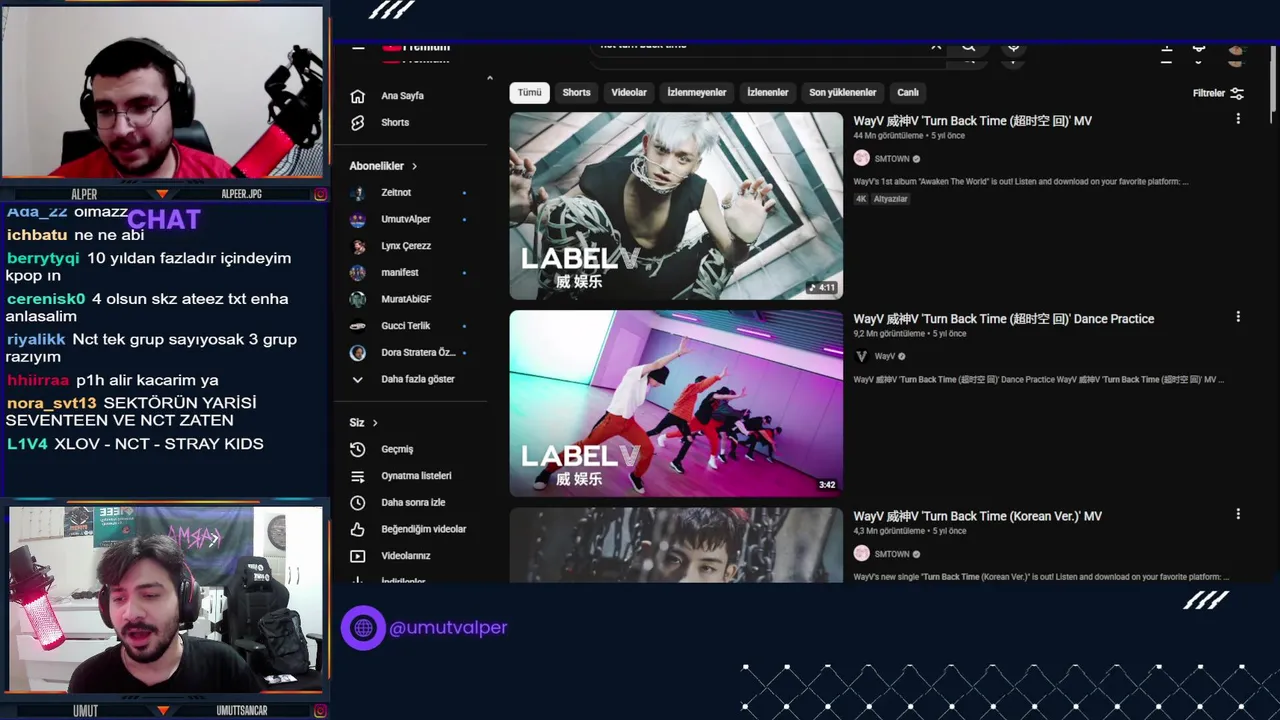Open the 'Ana Sayfa' sidebar label
Viewport: 1280px width, 720px height.
point(402,96)
